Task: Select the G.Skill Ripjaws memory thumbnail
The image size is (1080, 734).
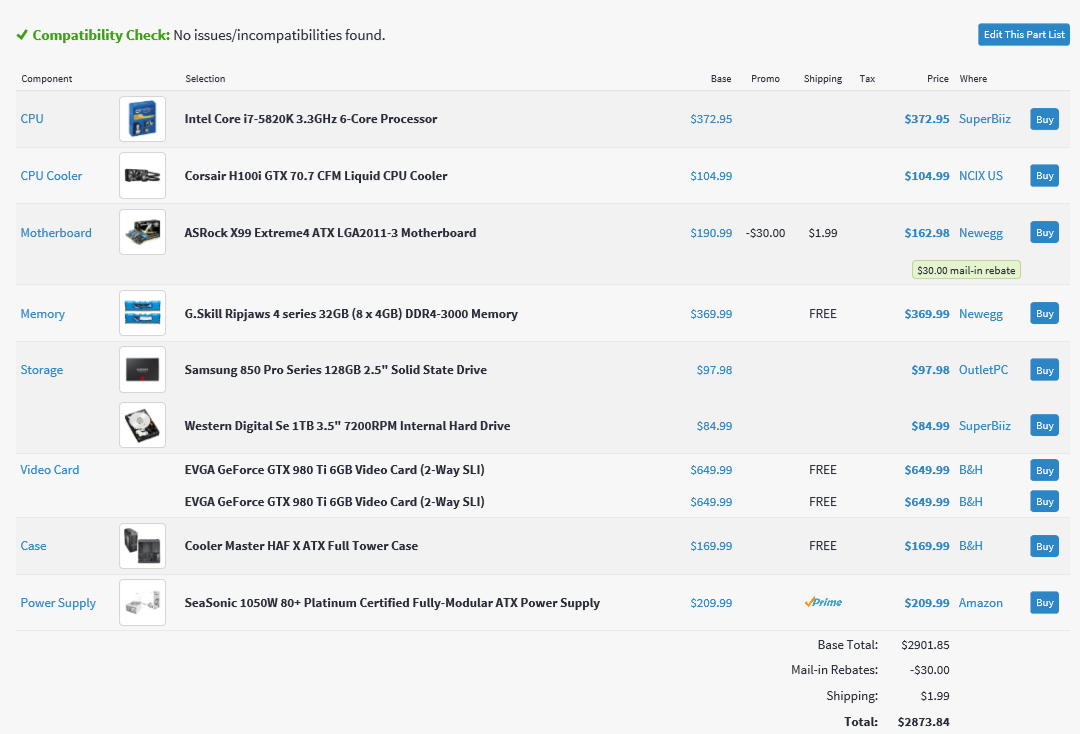Action: tap(142, 314)
